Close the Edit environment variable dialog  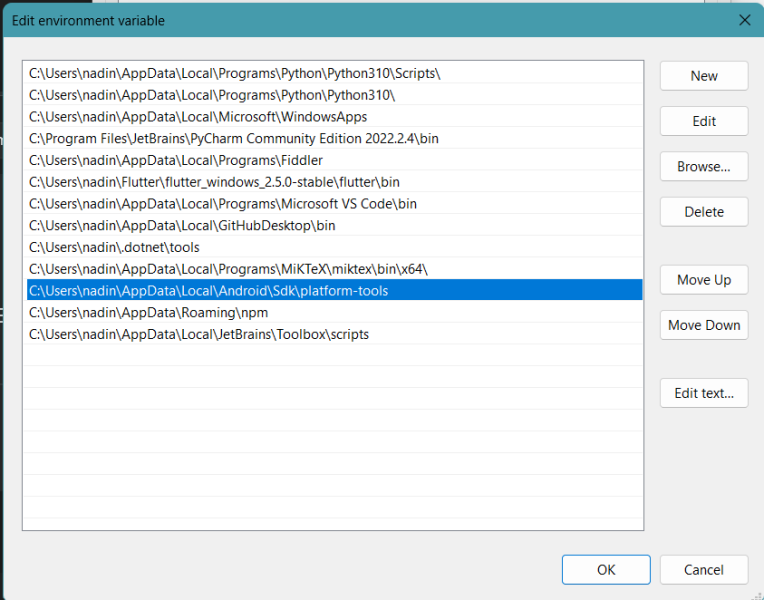pos(745,20)
